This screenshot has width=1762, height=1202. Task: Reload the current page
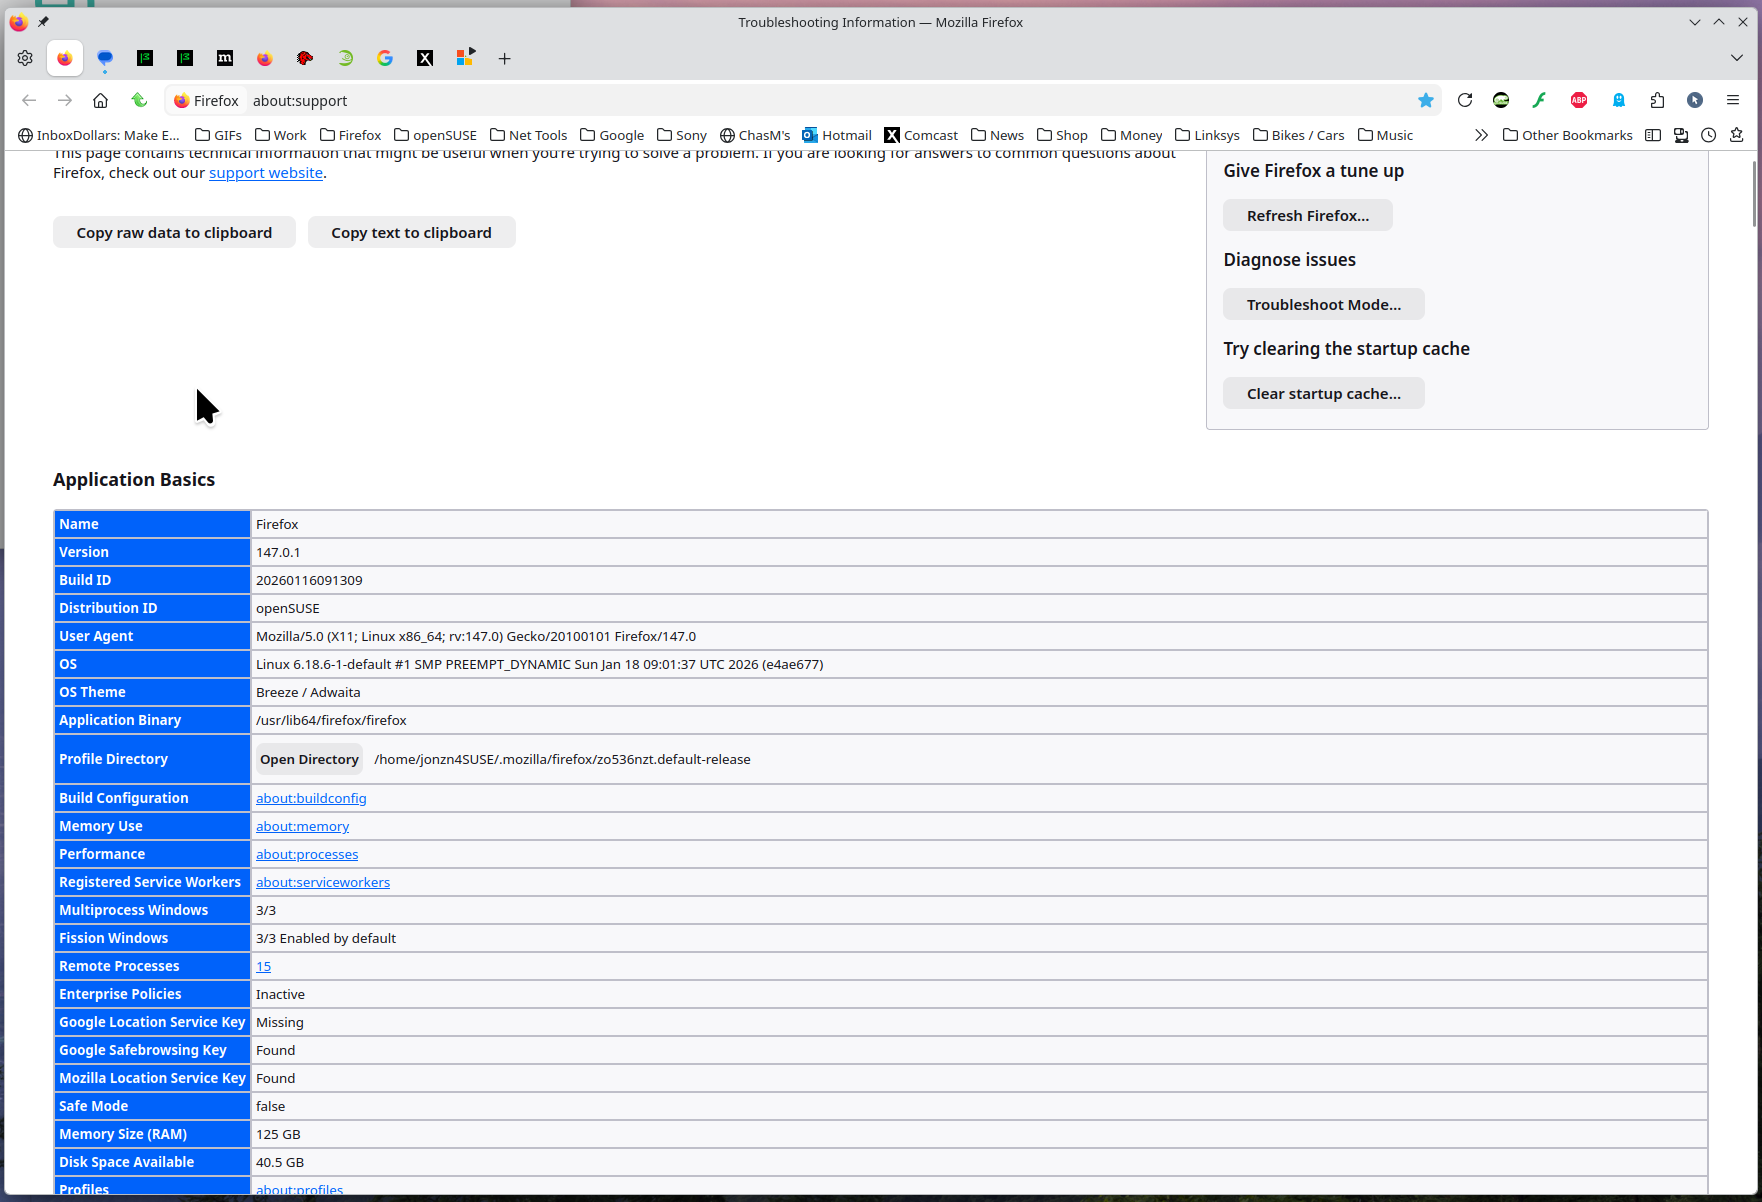[1465, 100]
